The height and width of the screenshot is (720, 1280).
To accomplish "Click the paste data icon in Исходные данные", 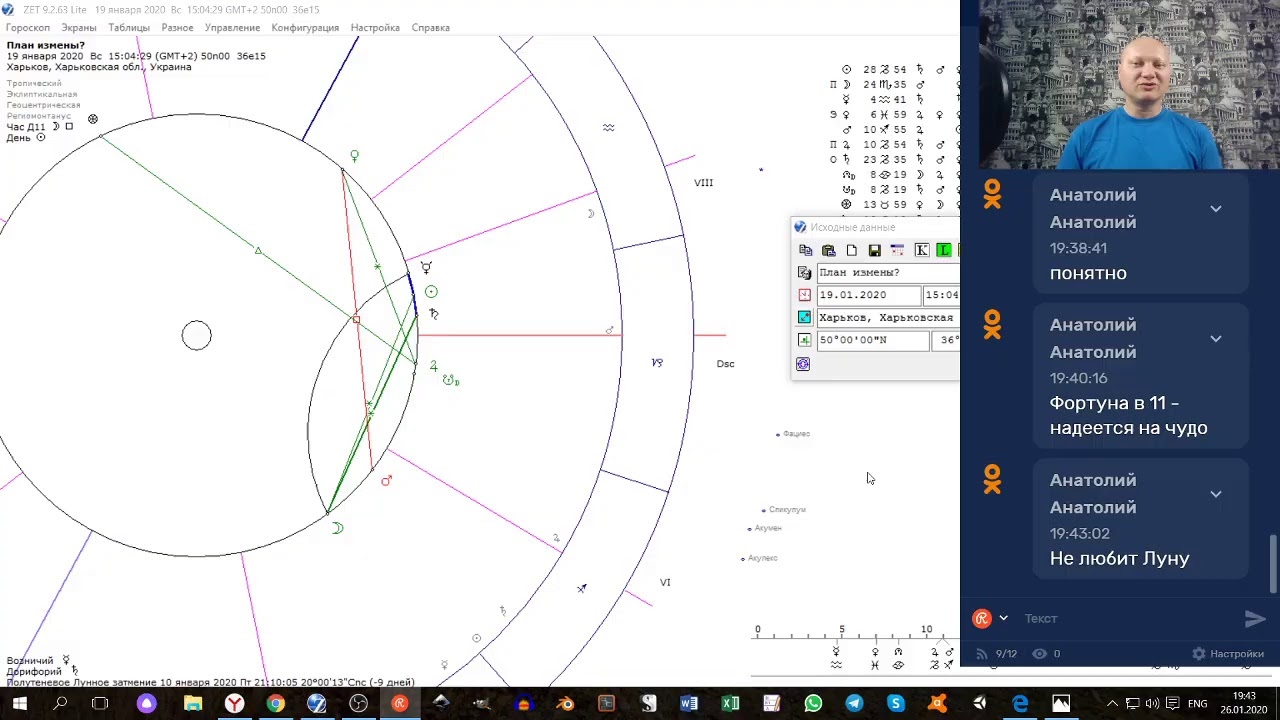I will [x=829, y=250].
